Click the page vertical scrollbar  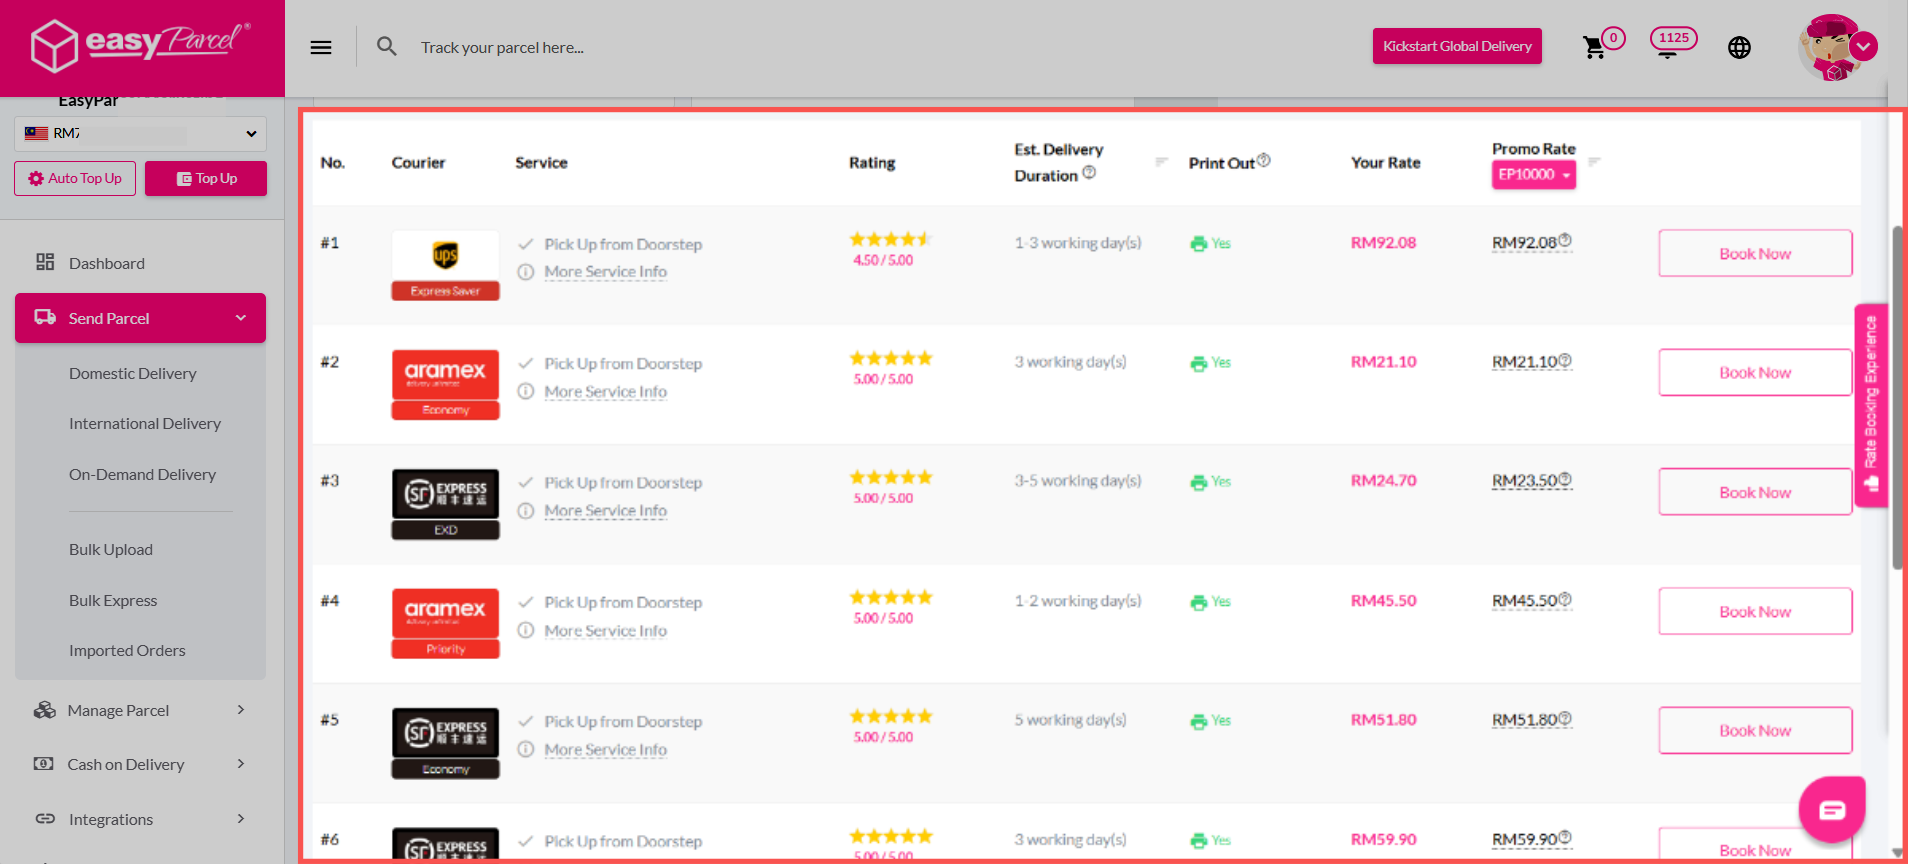[x=1897, y=398]
